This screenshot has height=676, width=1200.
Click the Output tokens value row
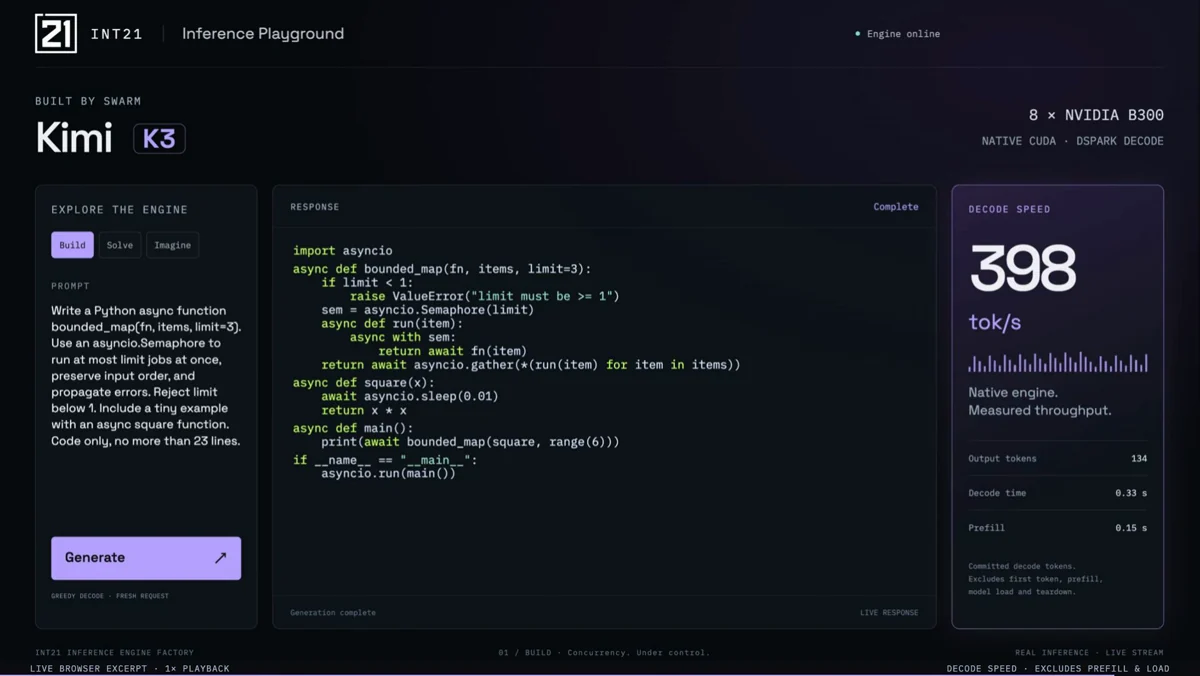(x=1058, y=459)
